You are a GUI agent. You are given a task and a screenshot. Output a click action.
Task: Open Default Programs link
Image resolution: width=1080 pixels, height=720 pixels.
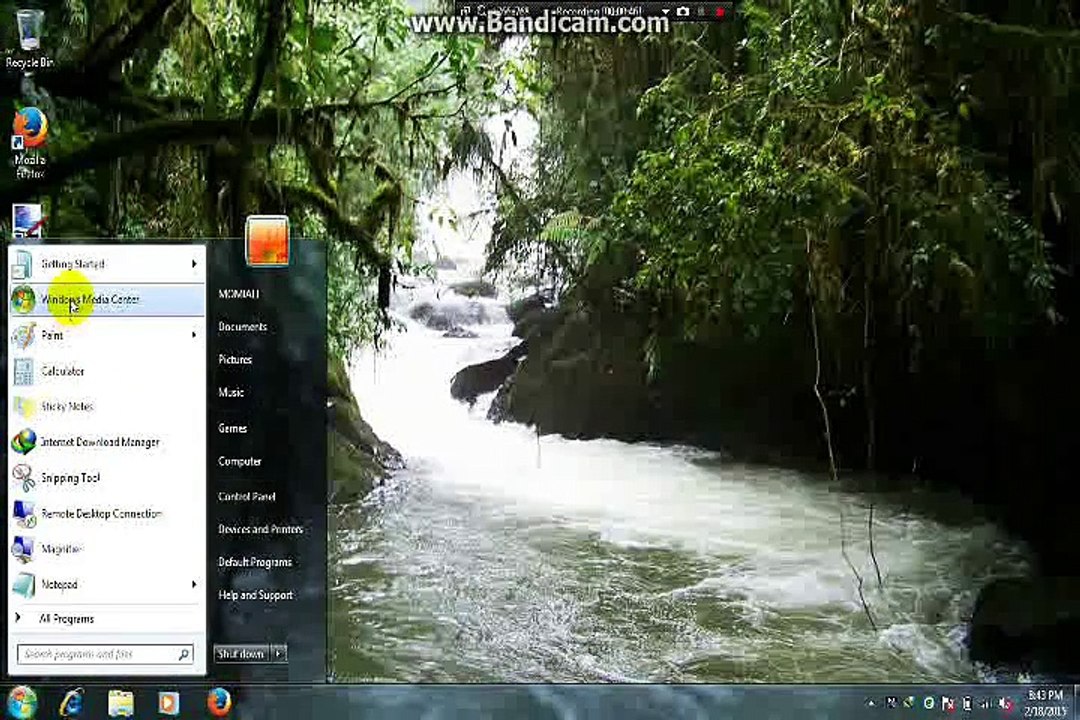click(x=255, y=562)
